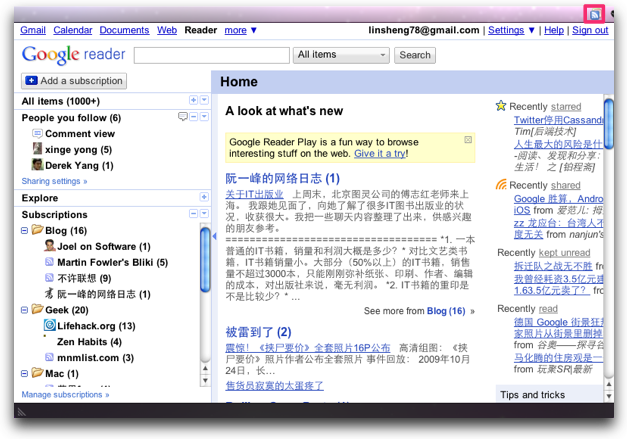Open the All items search dropdown
The image size is (627, 439).
[341, 55]
